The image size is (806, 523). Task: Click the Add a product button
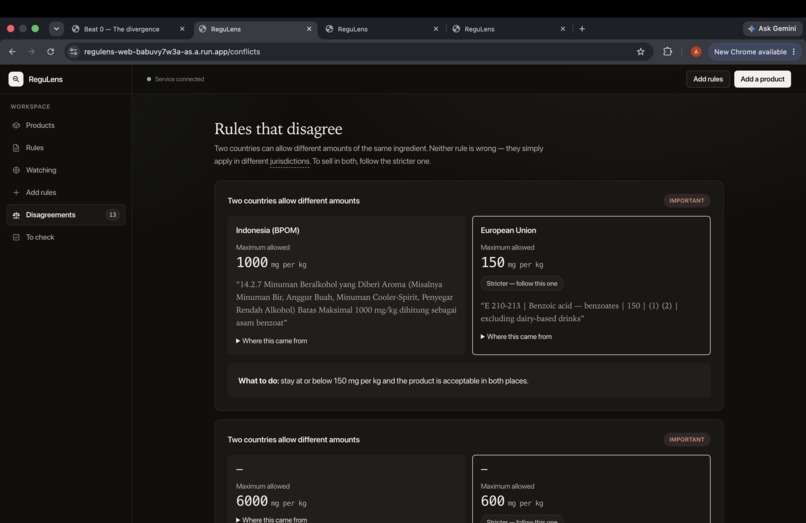pos(762,79)
